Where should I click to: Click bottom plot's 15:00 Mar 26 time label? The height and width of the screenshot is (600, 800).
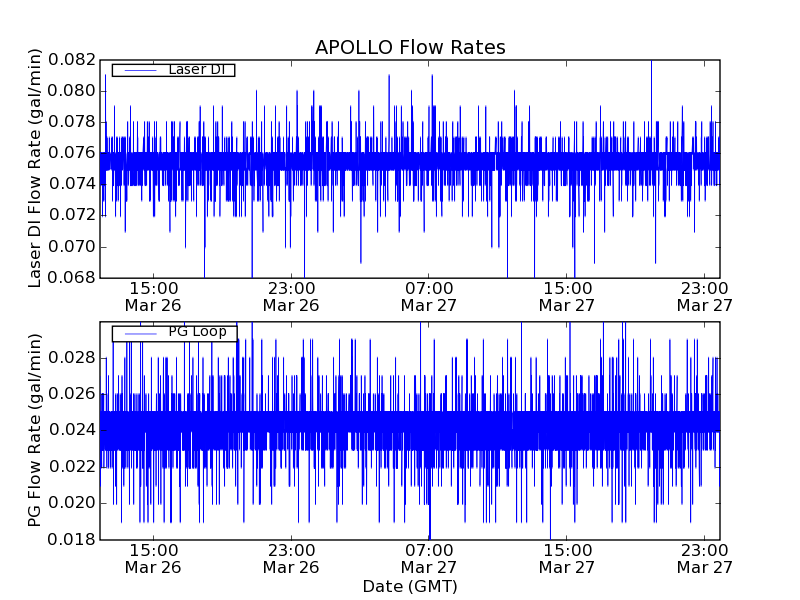point(153,558)
